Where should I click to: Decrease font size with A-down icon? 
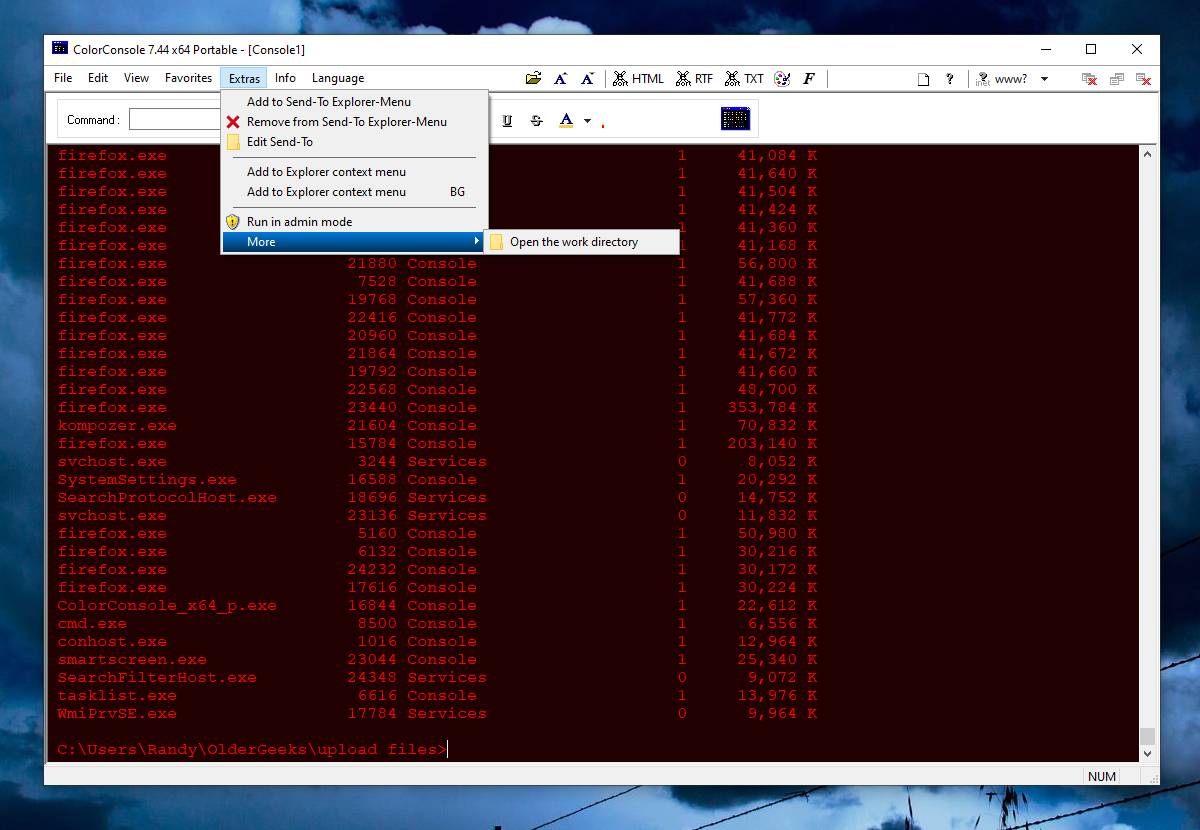(587, 78)
